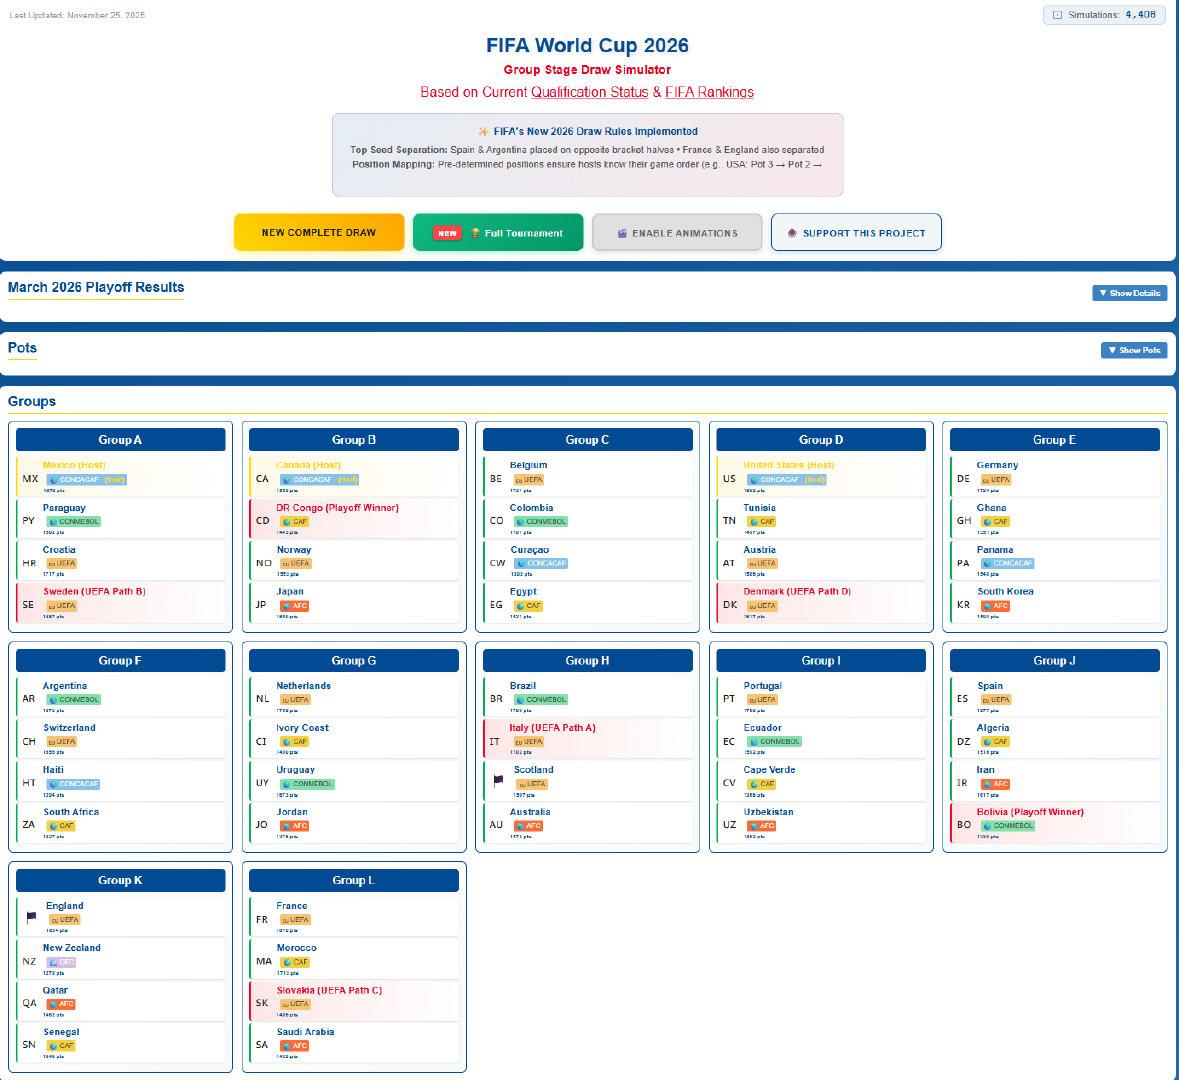Toggle ENABLE ANIMATIONS button
The image size is (1179, 1080).
point(677,232)
